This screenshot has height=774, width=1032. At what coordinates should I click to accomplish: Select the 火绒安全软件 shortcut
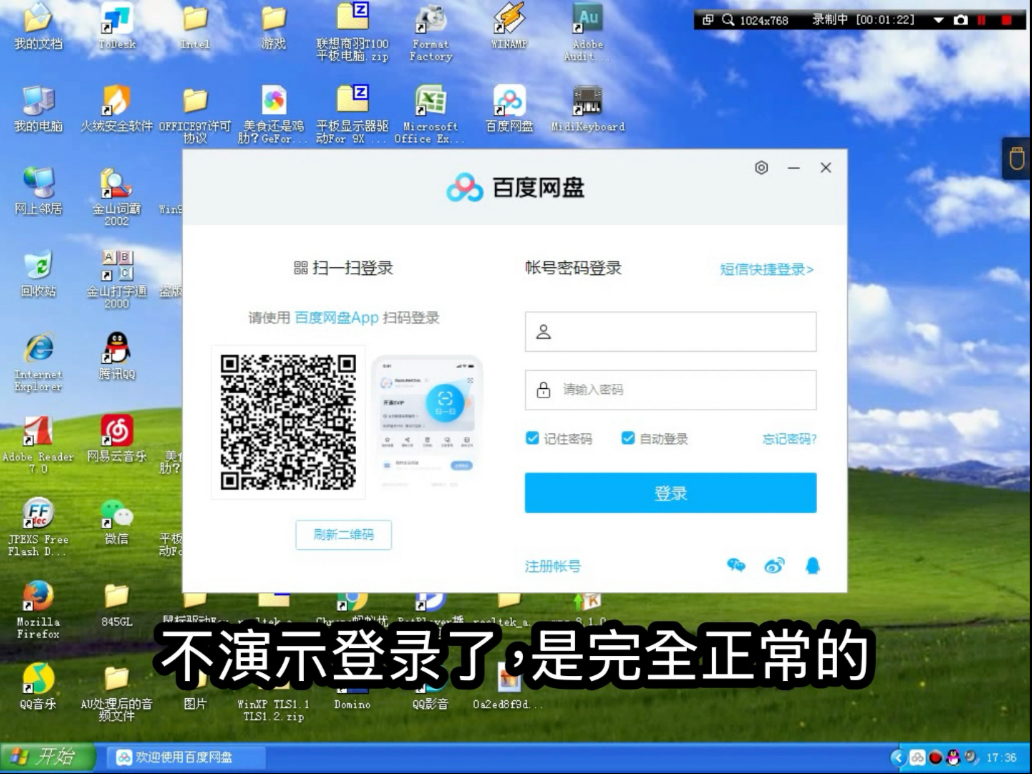click(x=116, y=110)
